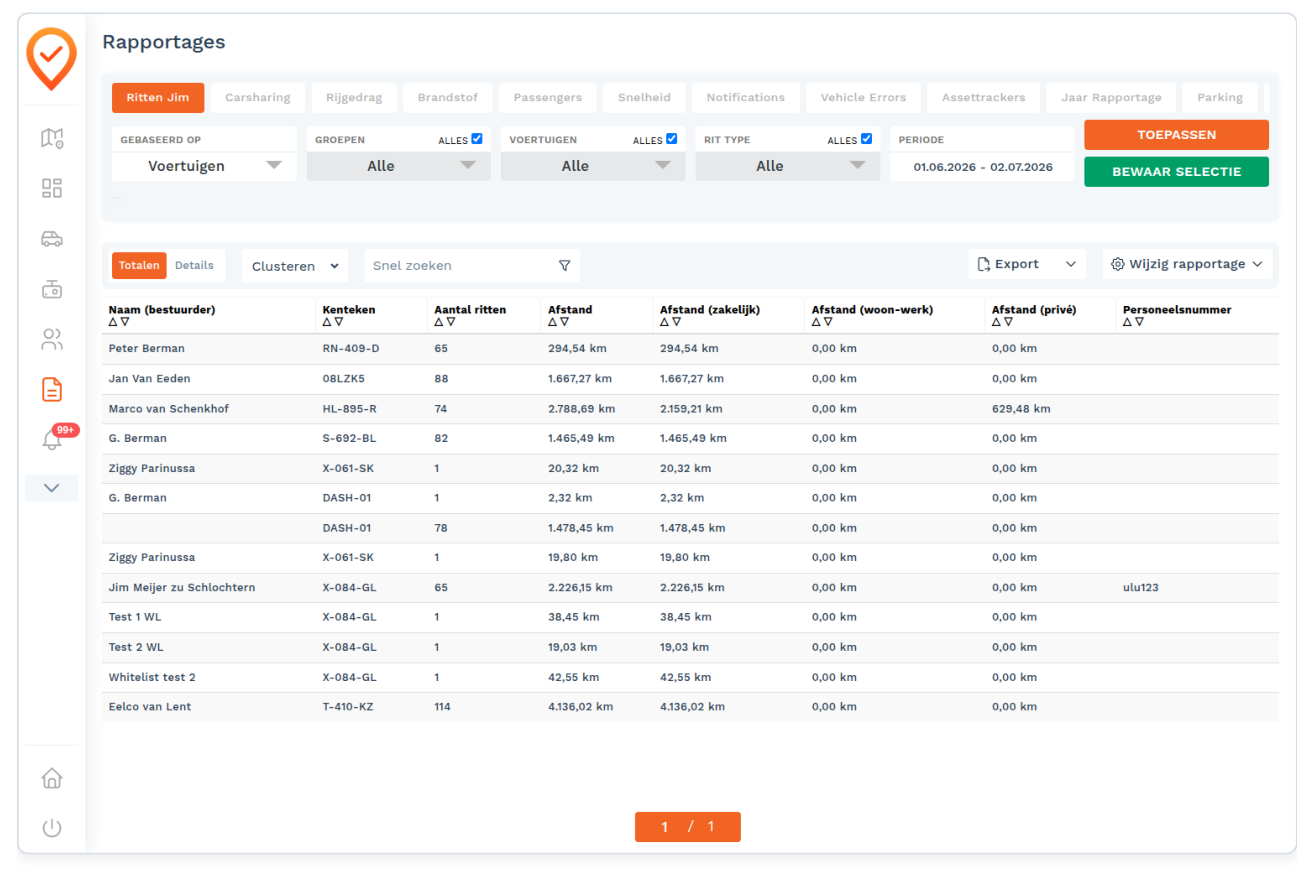The width and height of the screenshot is (1314, 875).
Task: Switch to Details view
Action: [x=195, y=265]
